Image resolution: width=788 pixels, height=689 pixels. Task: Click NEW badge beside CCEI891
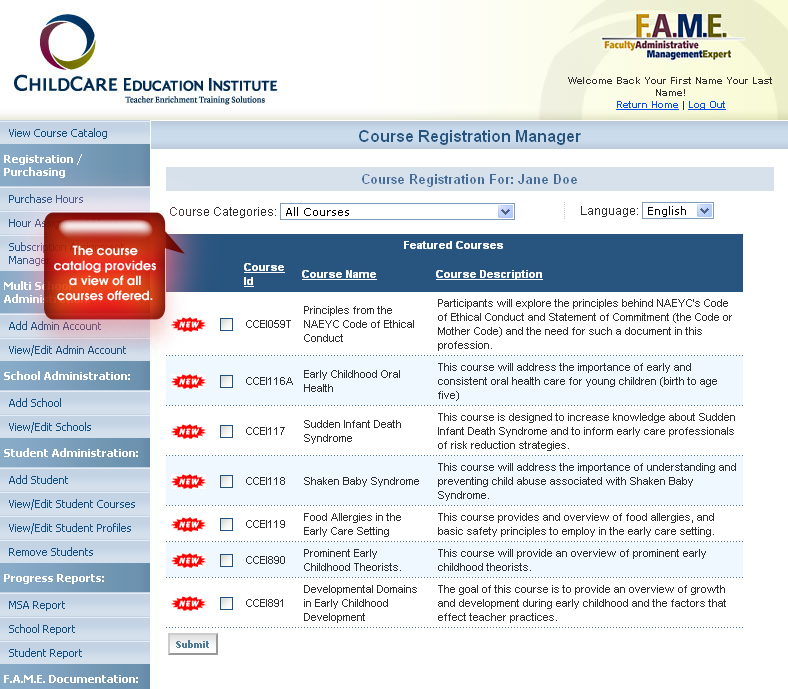(188, 603)
